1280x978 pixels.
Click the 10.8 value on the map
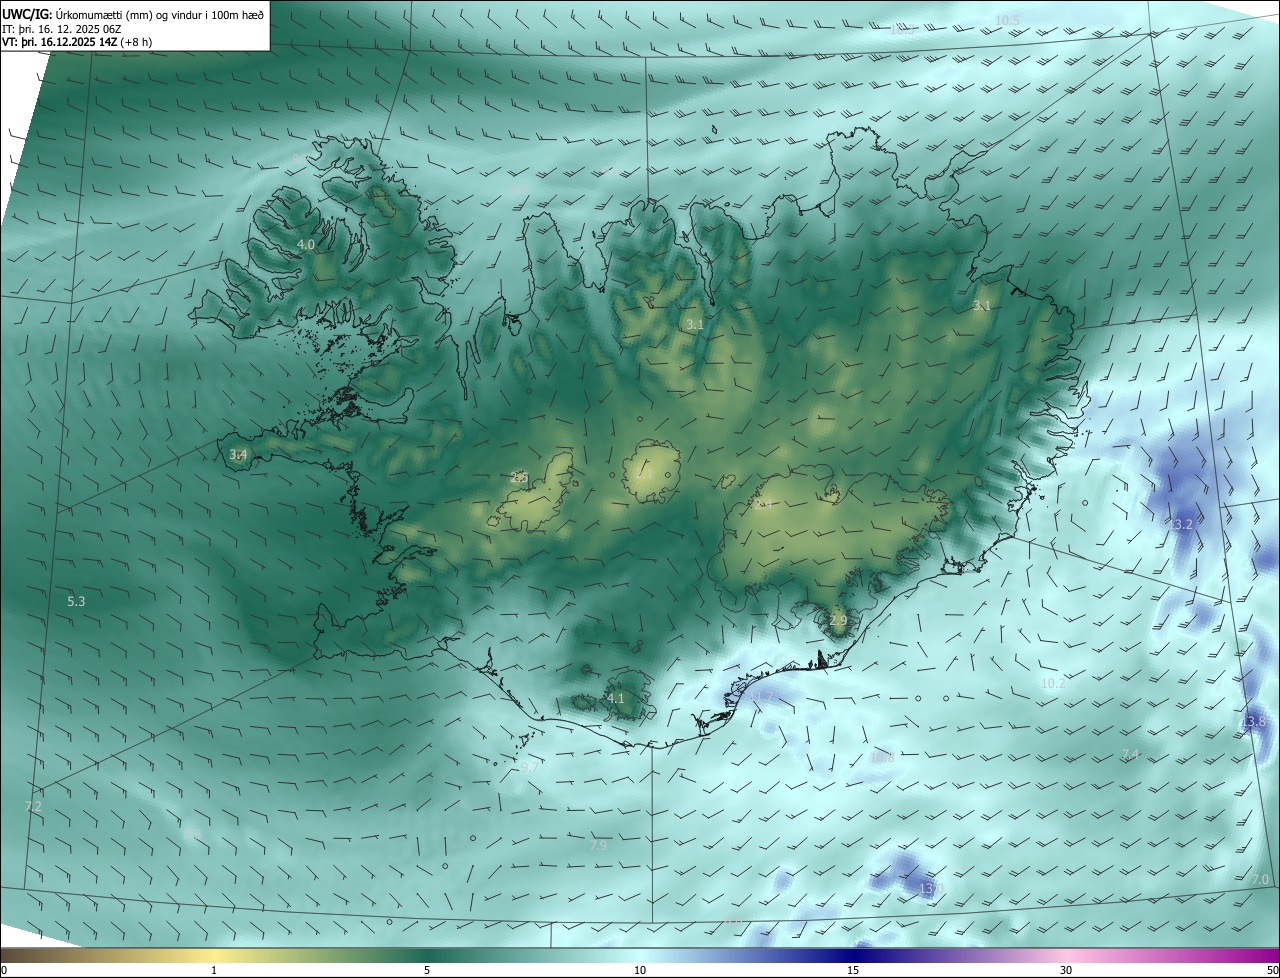[883, 758]
